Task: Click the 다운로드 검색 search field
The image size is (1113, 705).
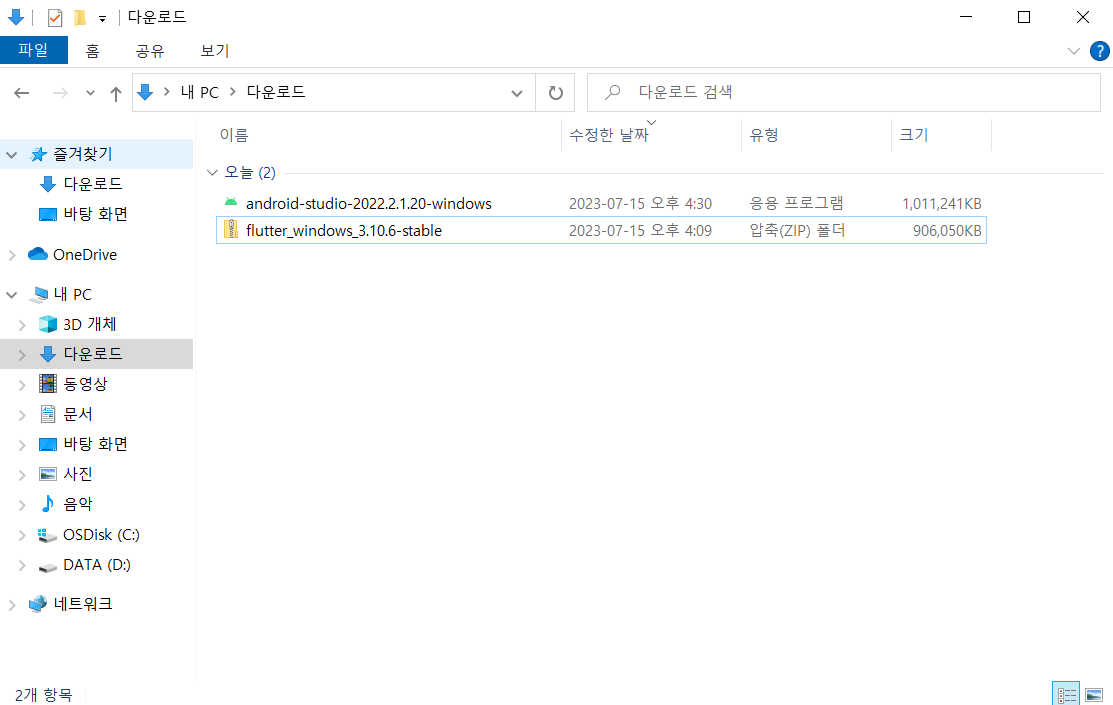Action: [843, 92]
